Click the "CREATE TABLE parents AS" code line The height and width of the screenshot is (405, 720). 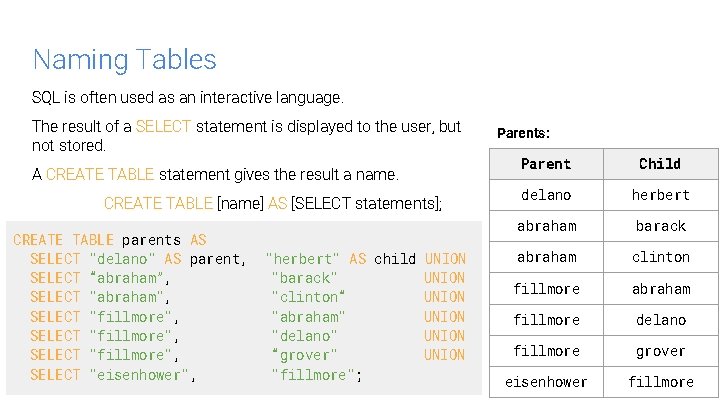(x=110, y=240)
